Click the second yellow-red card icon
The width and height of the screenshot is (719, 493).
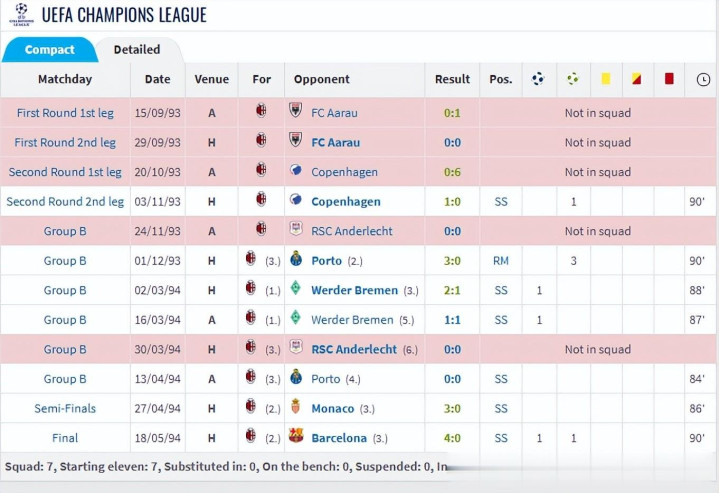pos(636,79)
